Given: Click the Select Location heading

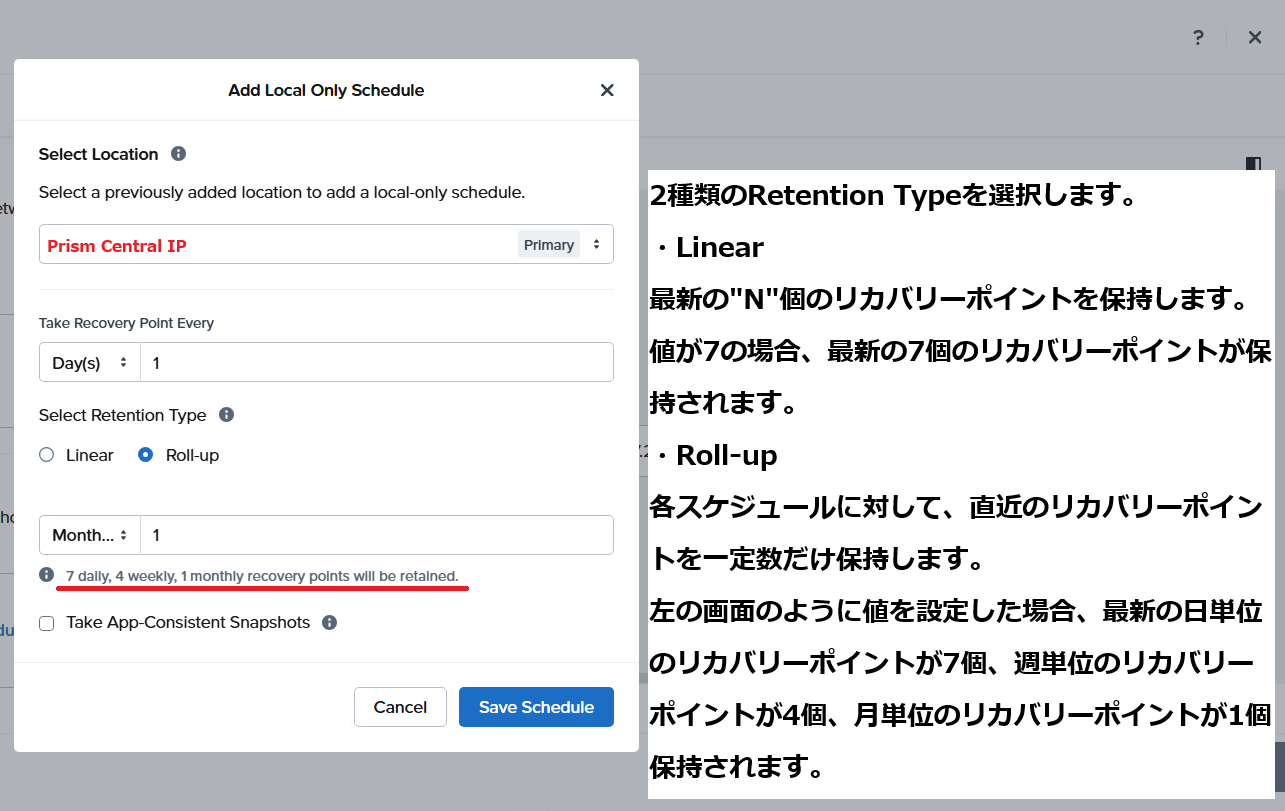Looking at the screenshot, I should click(98, 154).
